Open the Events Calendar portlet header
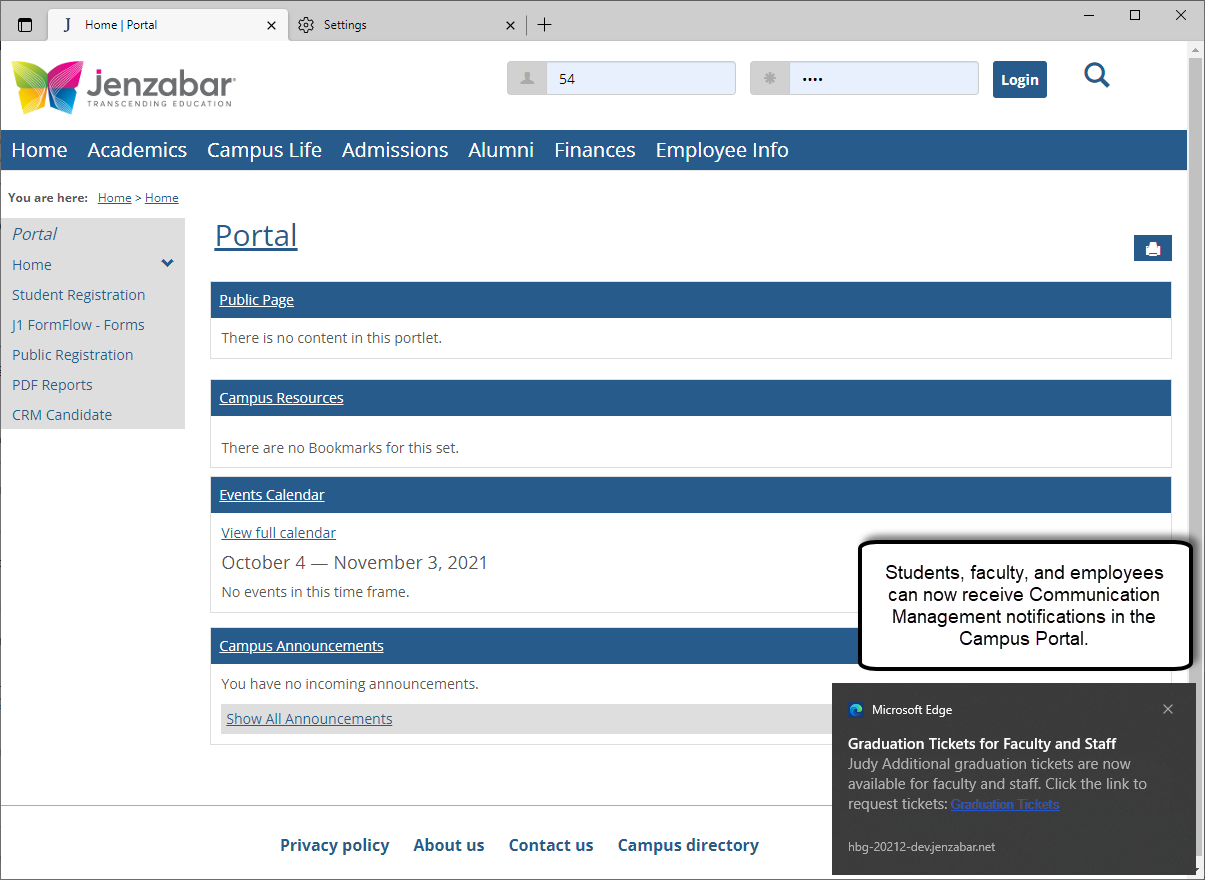The height and width of the screenshot is (880, 1205). pos(272,495)
